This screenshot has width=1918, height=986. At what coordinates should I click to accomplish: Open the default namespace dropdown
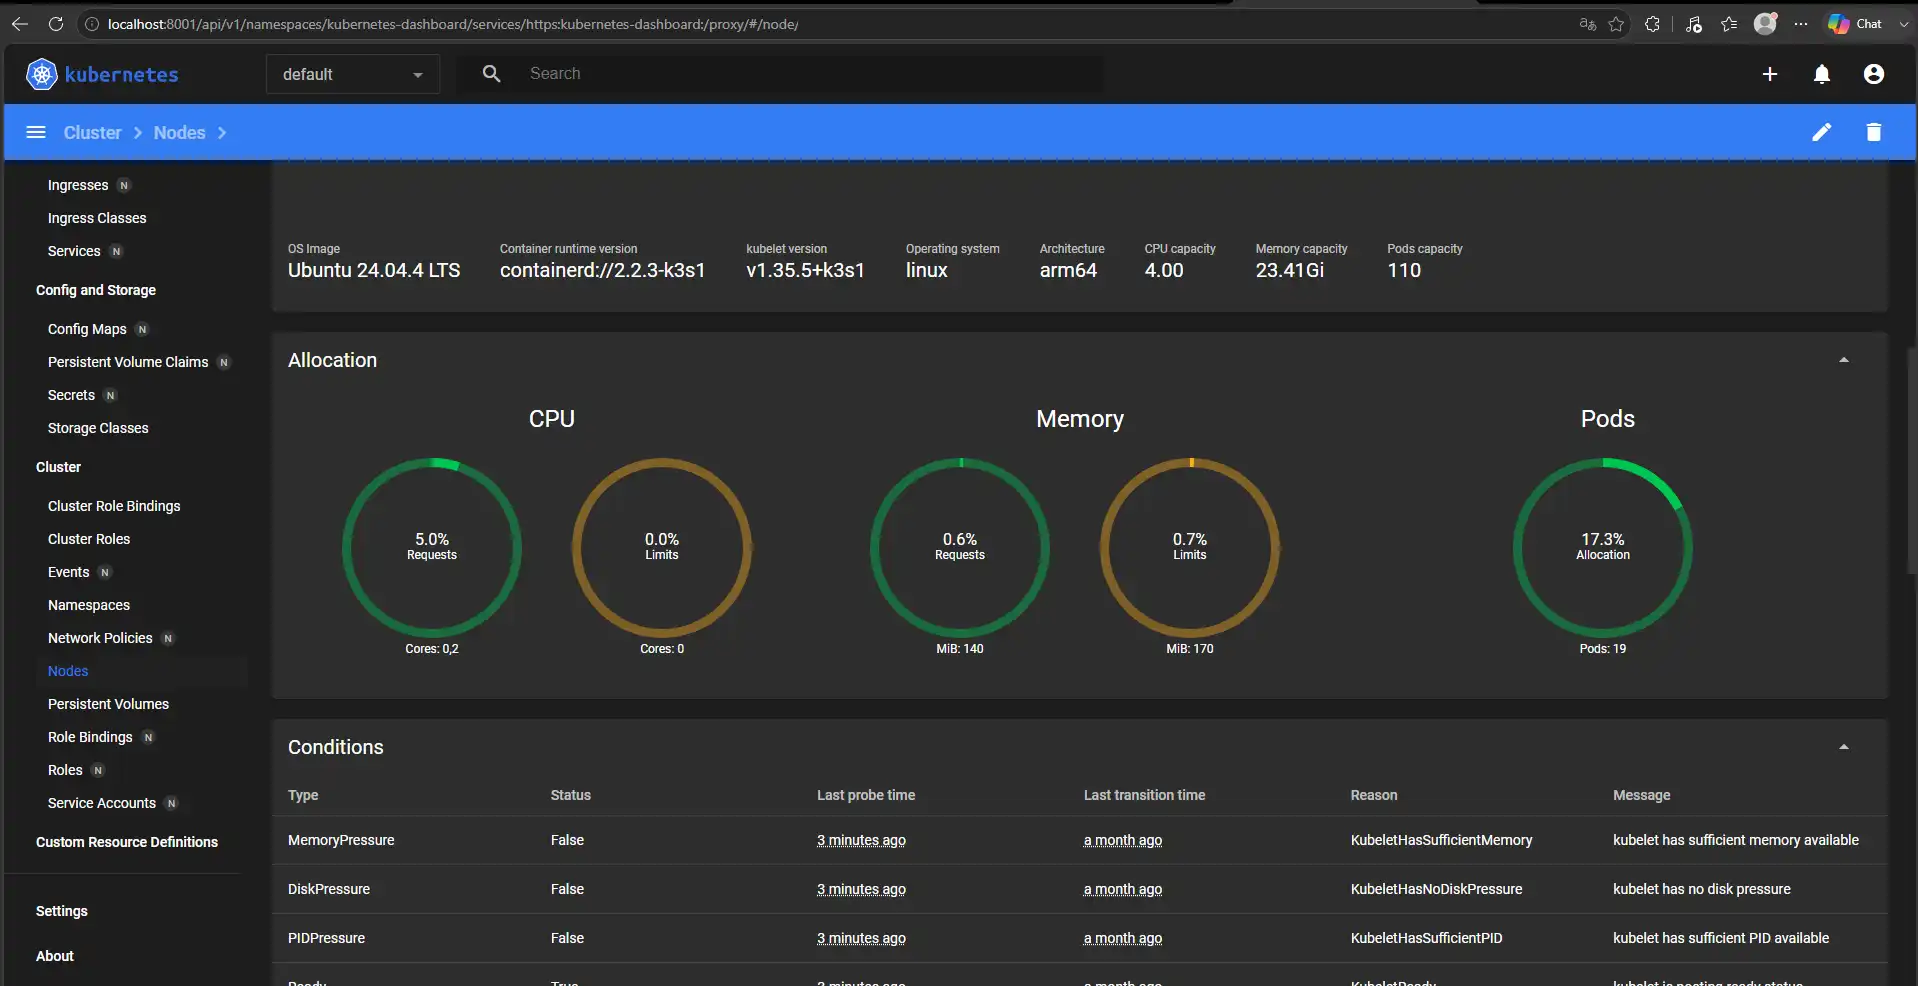pyautogui.click(x=352, y=74)
